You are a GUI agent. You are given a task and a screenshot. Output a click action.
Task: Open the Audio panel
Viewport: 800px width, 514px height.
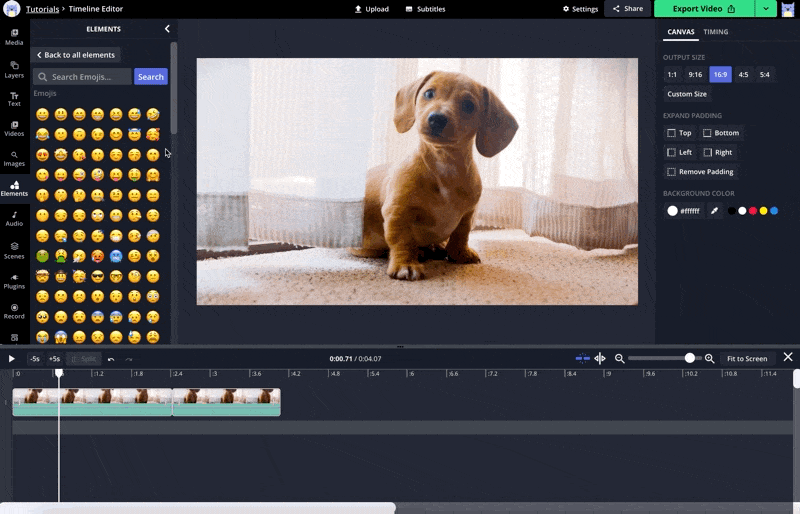click(14, 218)
